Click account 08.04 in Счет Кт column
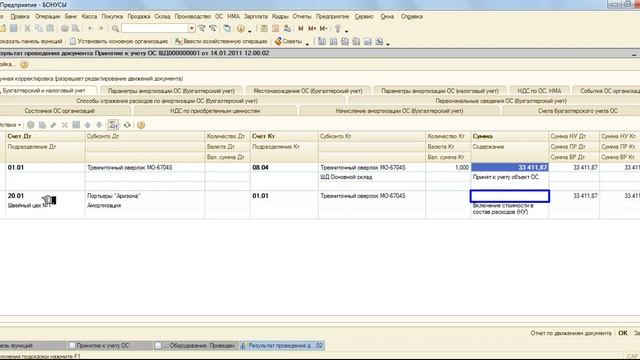This screenshot has height=360, width=640. pyautogui.click(x=260, y=167)
